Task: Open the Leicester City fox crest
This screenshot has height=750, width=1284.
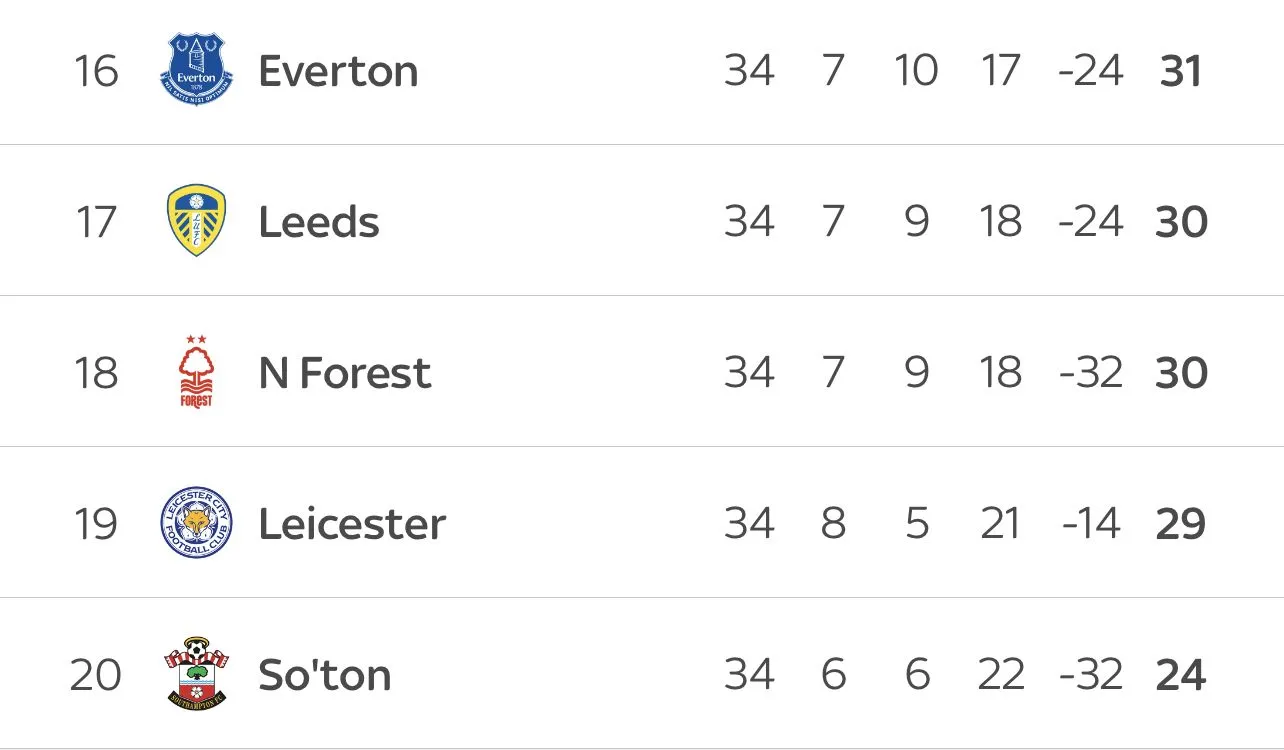Action: pos(196,523)
